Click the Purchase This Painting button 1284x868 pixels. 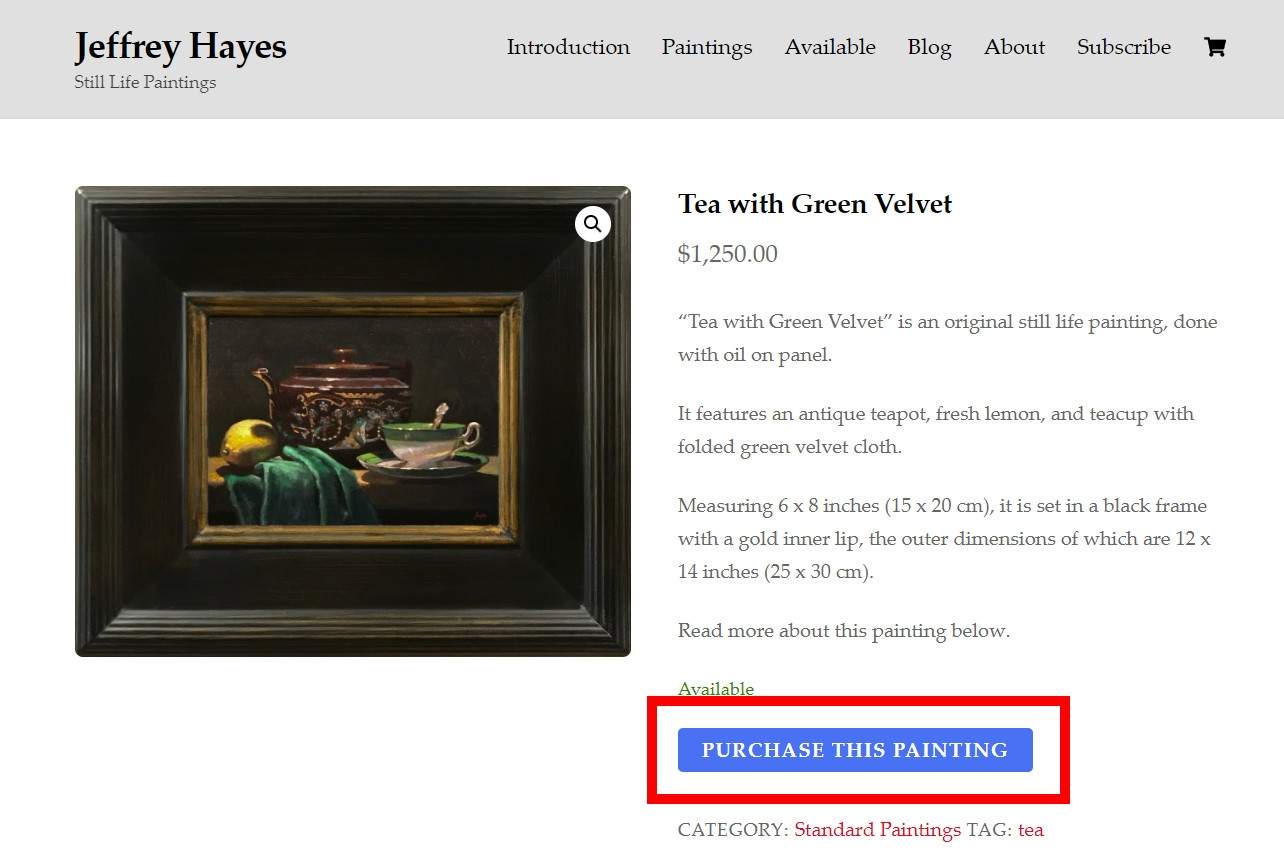point(855,750)
